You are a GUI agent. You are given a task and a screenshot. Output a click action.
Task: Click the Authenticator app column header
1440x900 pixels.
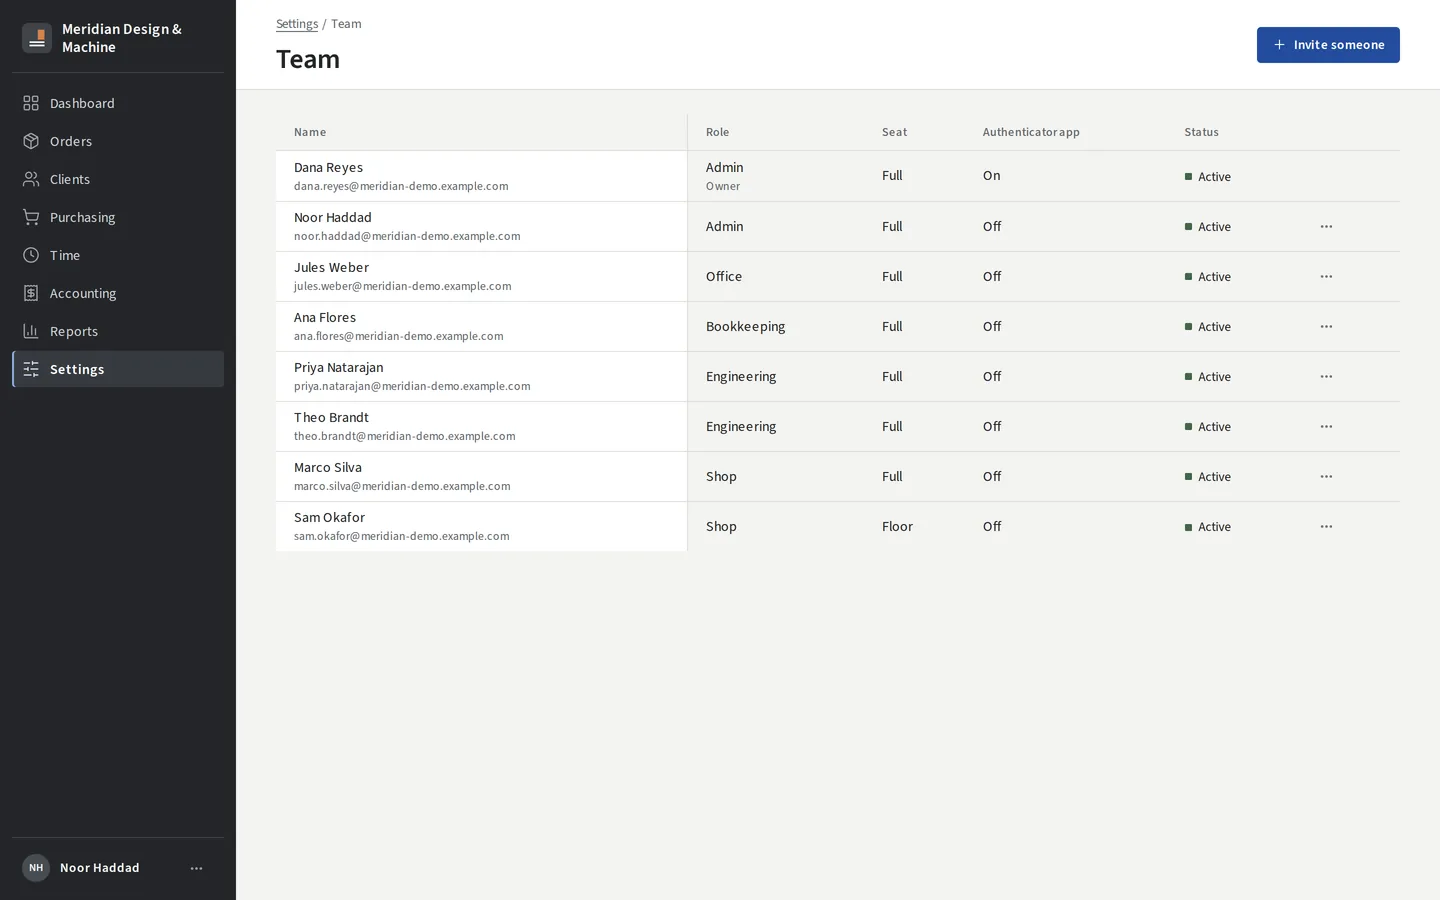1031,132
